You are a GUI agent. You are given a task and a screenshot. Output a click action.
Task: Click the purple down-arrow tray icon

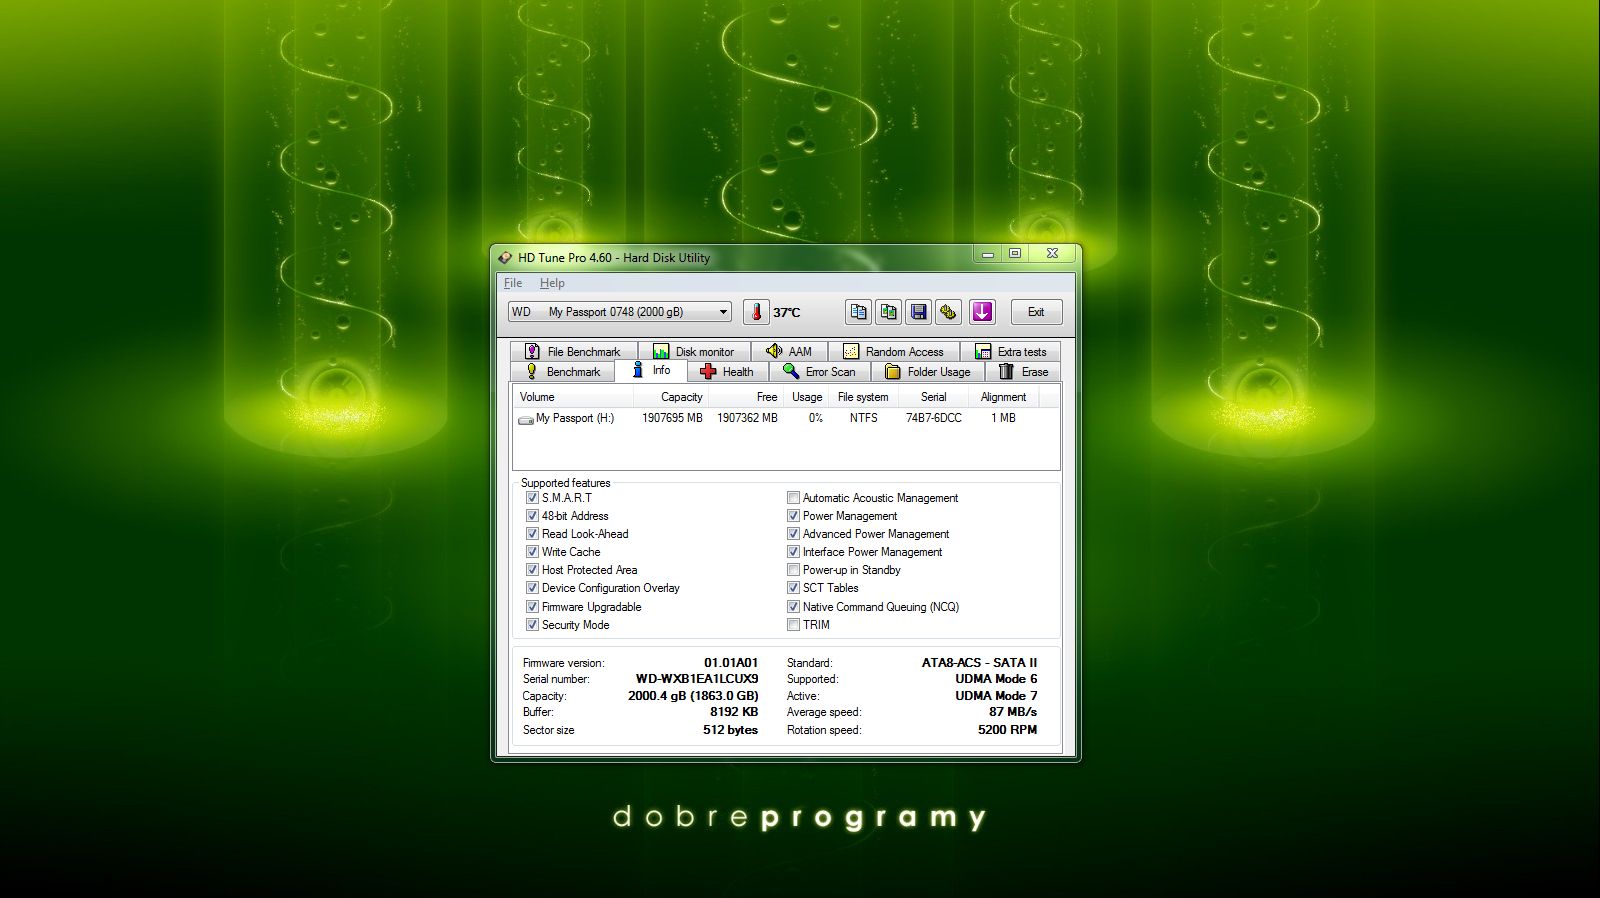[x=982, y=312]
